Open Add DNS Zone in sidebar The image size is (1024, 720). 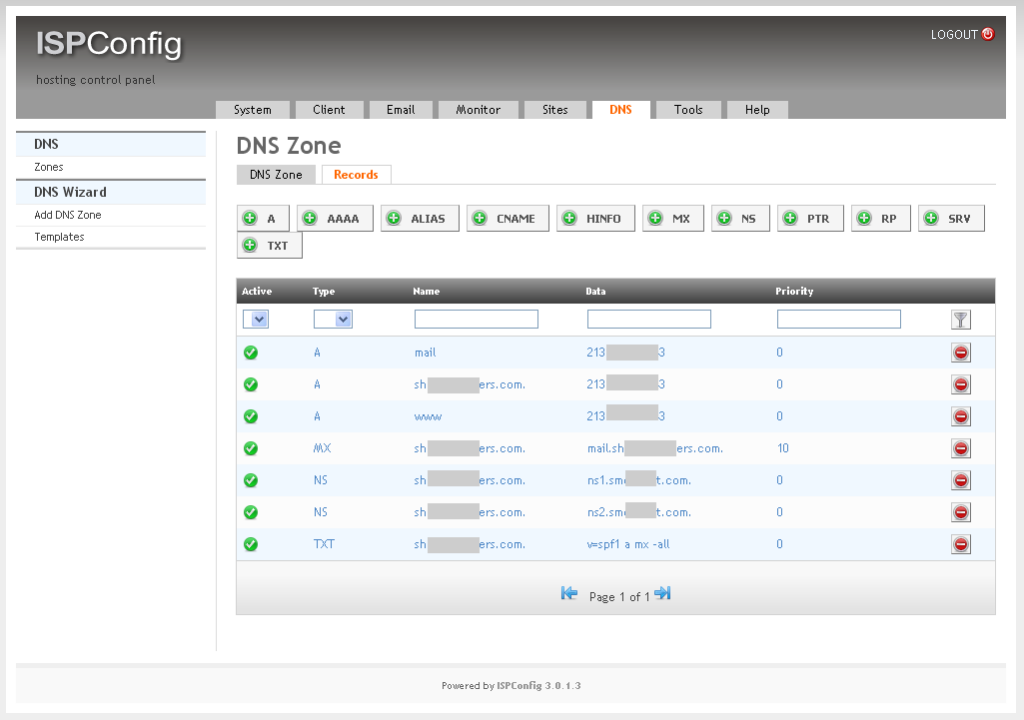pyautogui.click(x=68, y=215)
